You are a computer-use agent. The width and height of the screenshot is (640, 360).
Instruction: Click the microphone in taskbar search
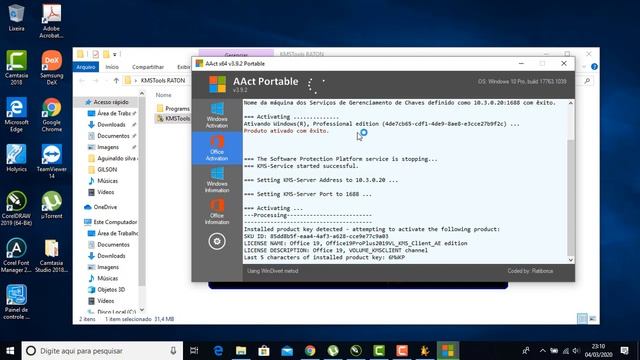173,351
